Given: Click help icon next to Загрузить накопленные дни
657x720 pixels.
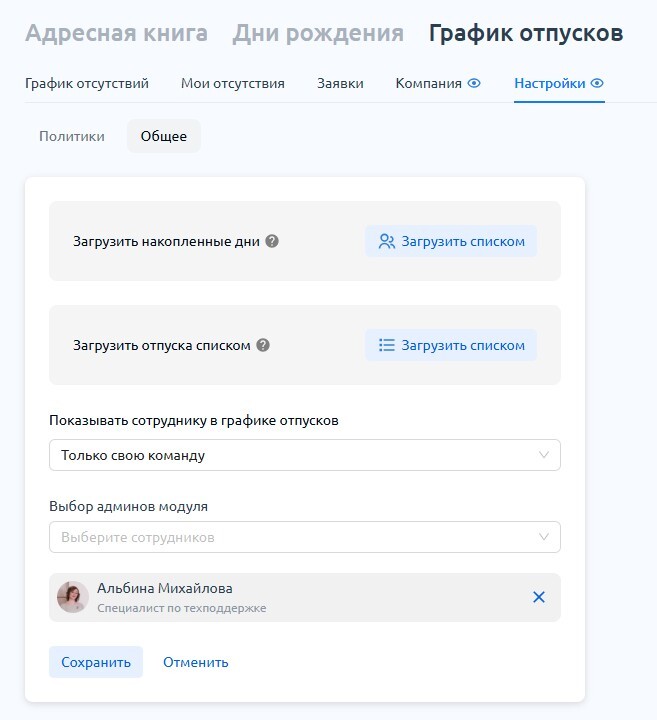Looking at the screenshot, I should coord(272,241).
